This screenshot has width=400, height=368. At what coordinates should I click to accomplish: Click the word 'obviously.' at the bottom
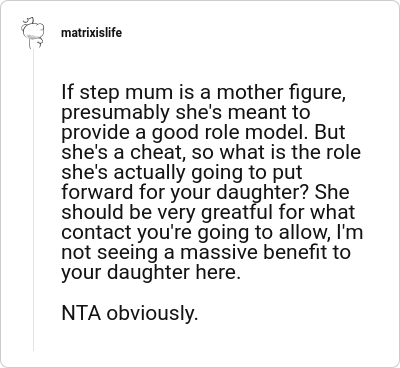click(152, 313)
